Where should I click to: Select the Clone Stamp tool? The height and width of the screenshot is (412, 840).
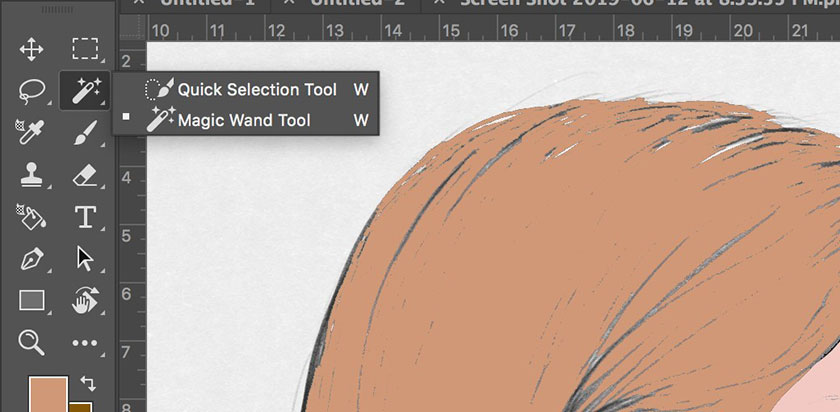[x=32, y=175]
